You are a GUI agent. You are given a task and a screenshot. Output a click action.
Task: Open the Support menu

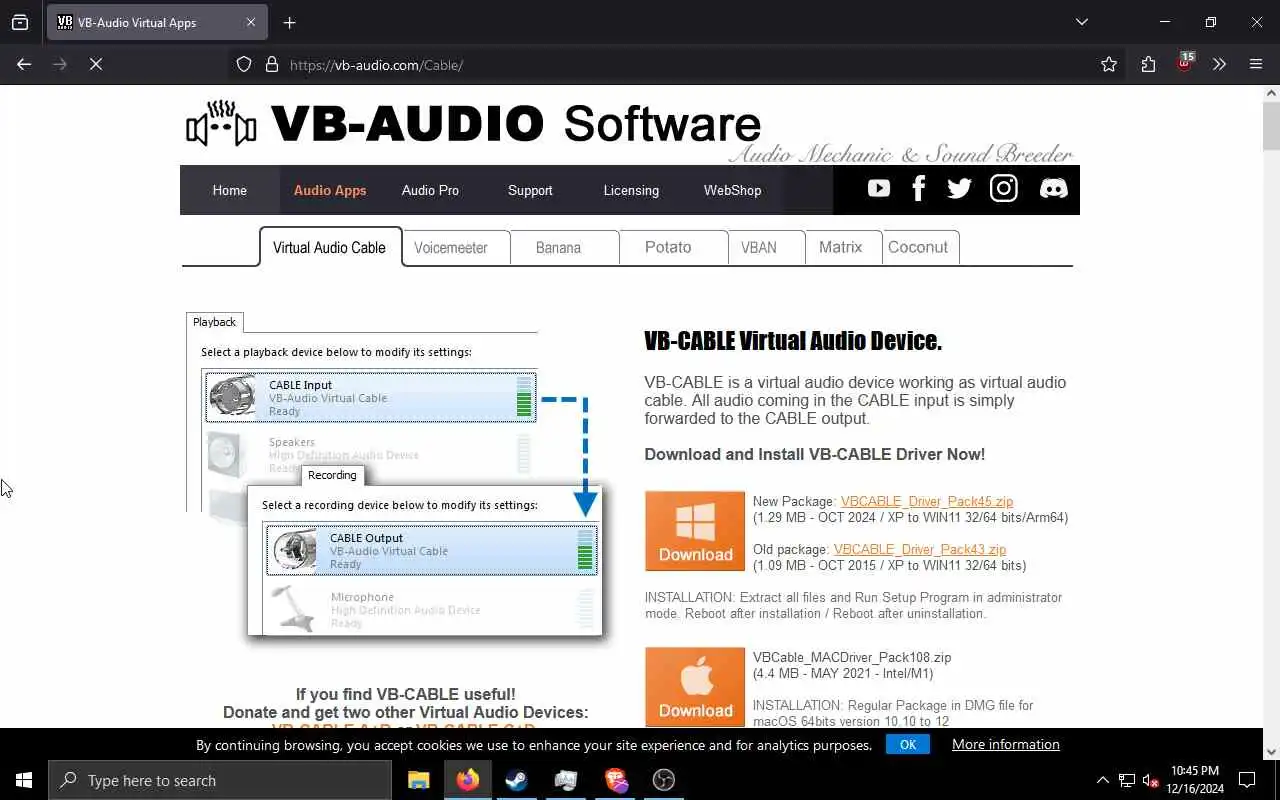point(530,190)
